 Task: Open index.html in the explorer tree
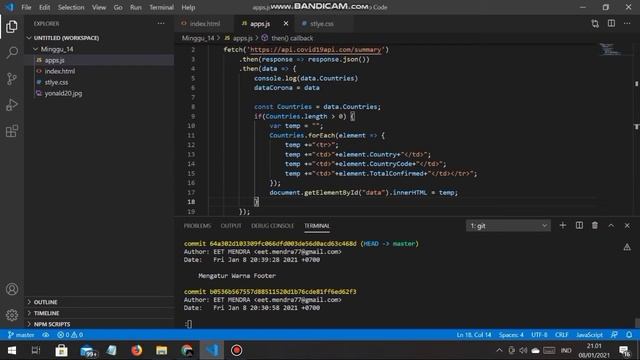point(60,71)
